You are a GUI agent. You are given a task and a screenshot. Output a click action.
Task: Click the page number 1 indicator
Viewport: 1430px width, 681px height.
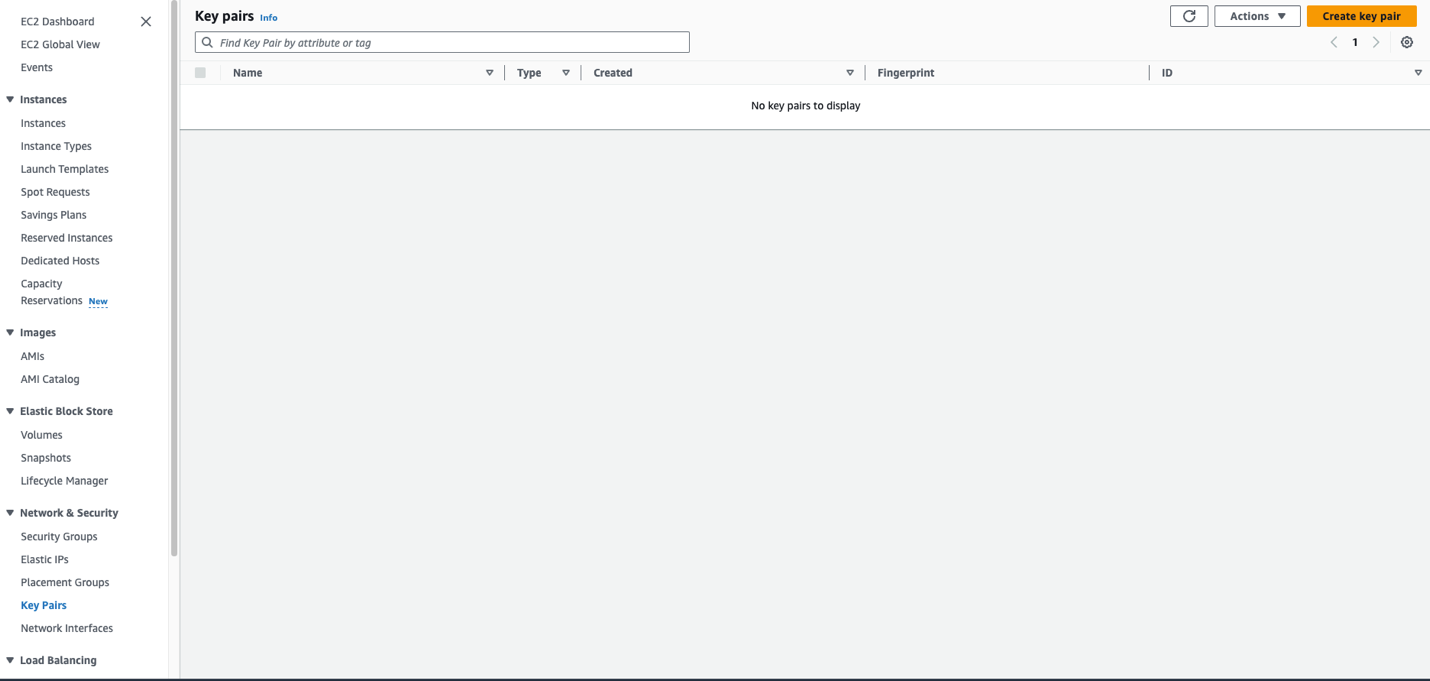[1355, 42]
